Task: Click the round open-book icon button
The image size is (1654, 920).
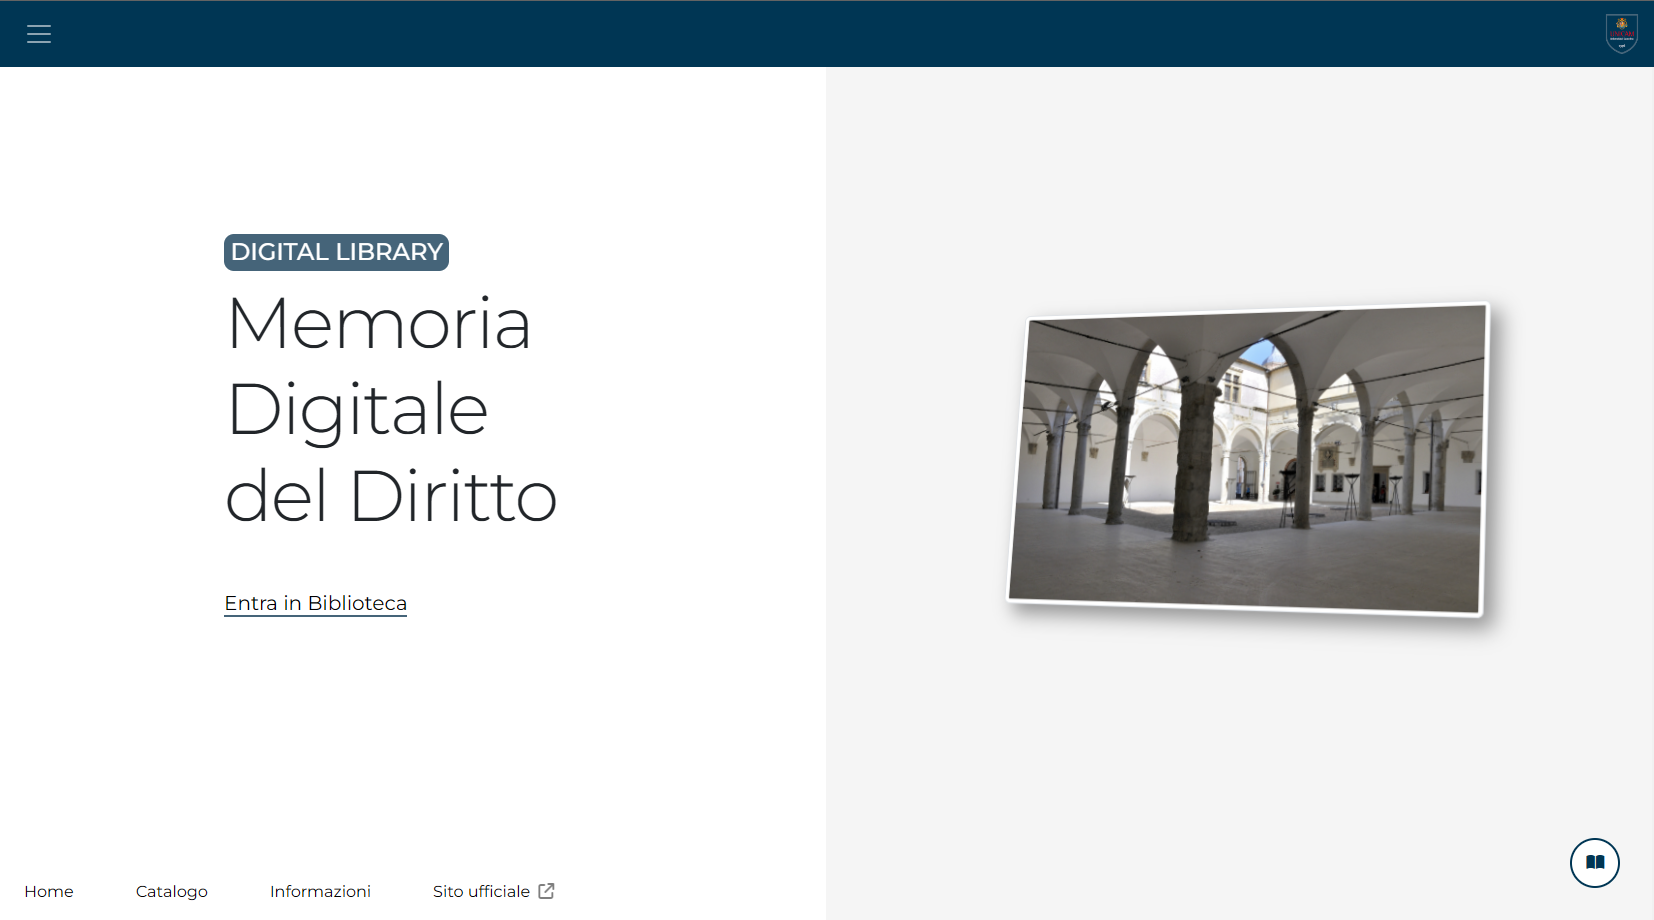Action: (x=1594, y=862)
